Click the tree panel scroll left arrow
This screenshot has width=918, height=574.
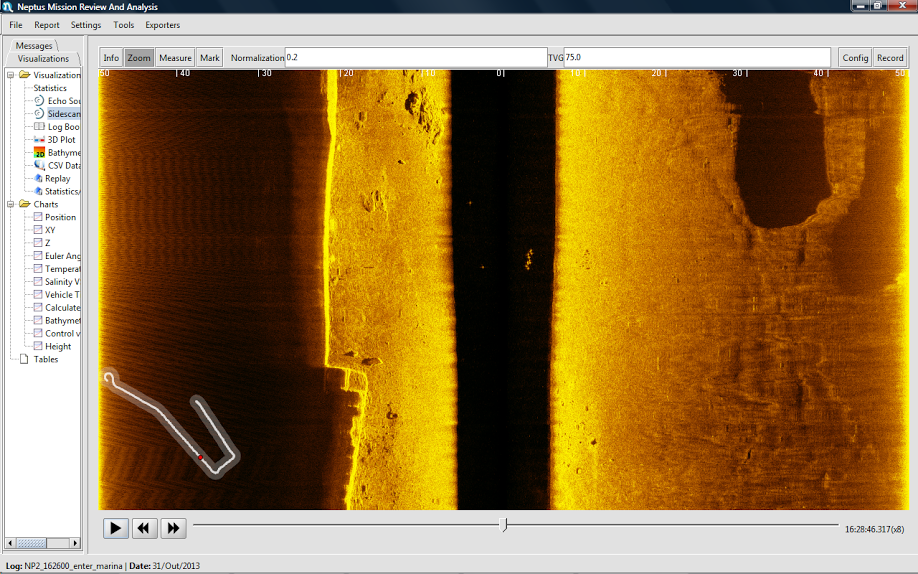(10, 543)
